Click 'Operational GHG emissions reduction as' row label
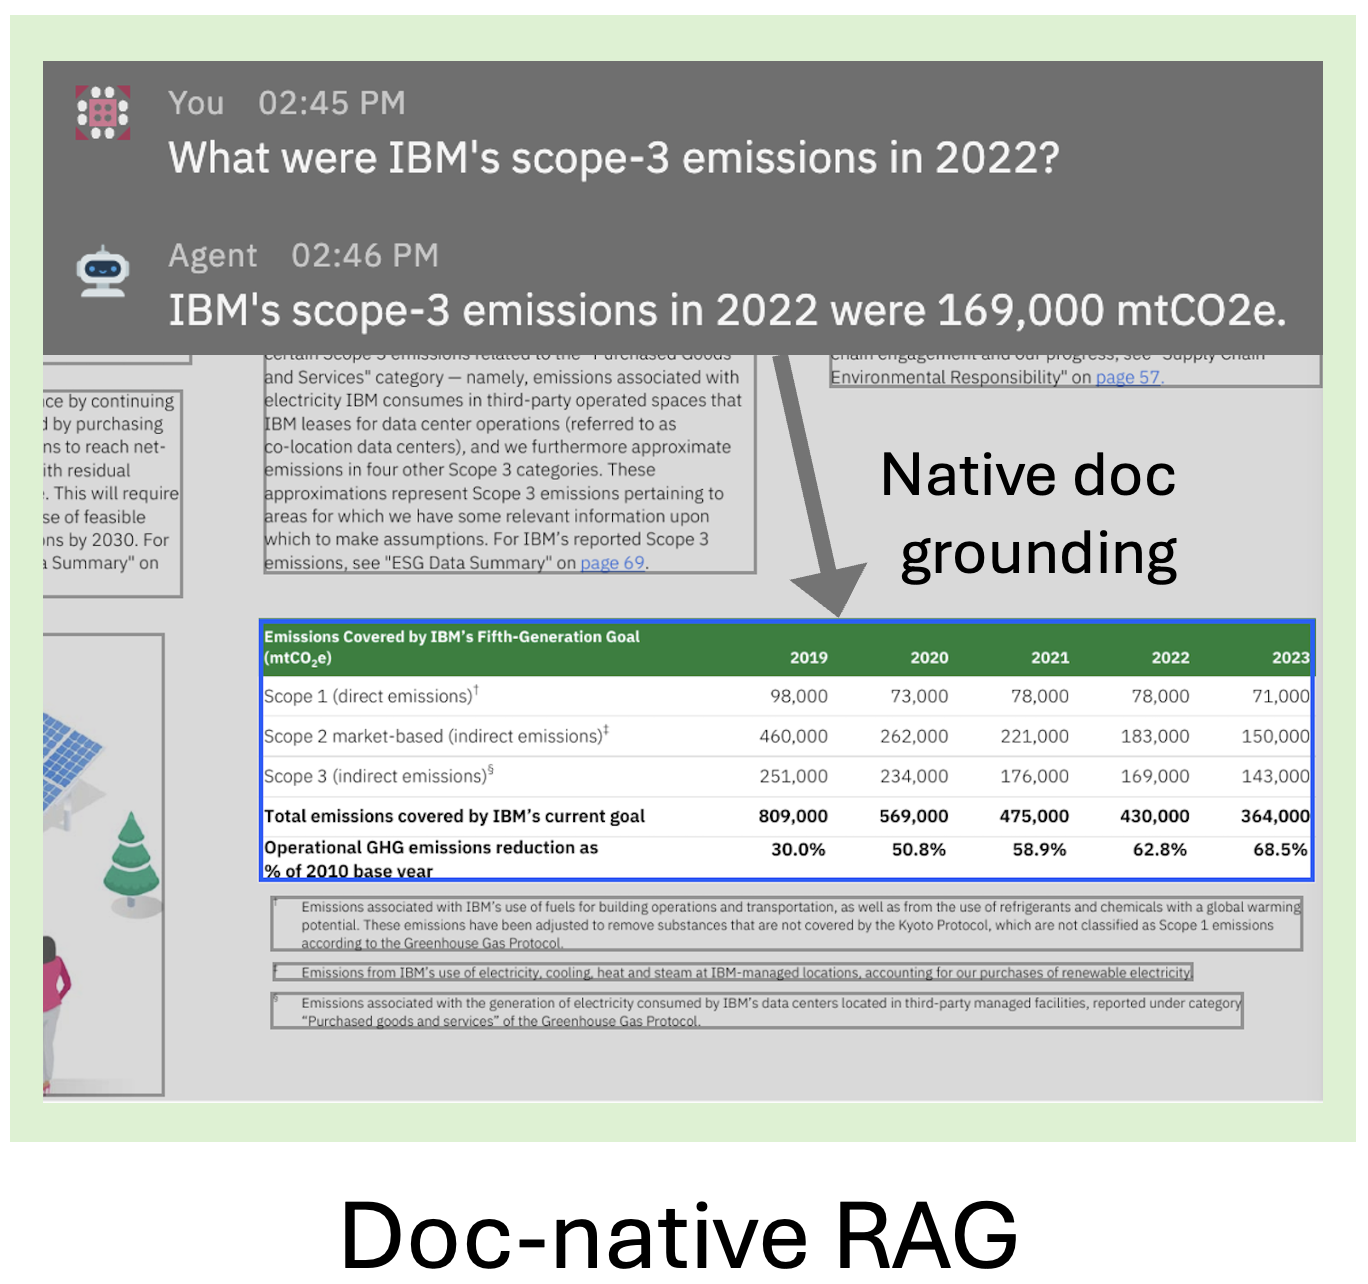 [x=431, y=848]
